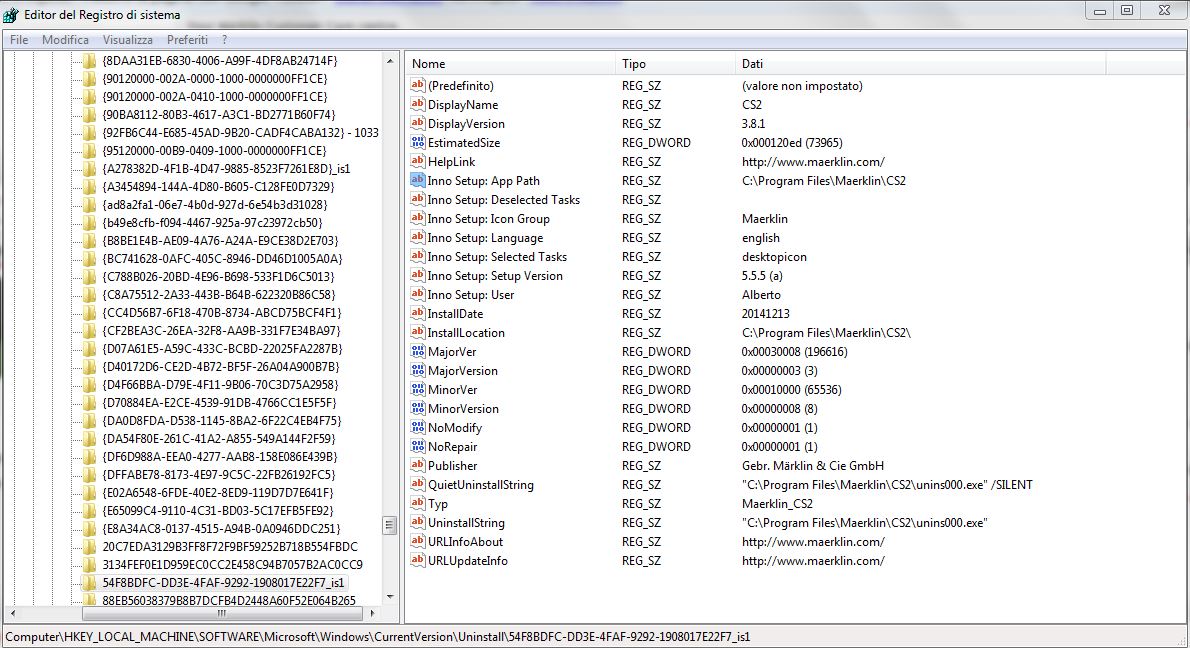Click the Inno Setup: Language value icon
Image resolution: width=1190 pixels, height=648 pixels.
pos(417,237)
